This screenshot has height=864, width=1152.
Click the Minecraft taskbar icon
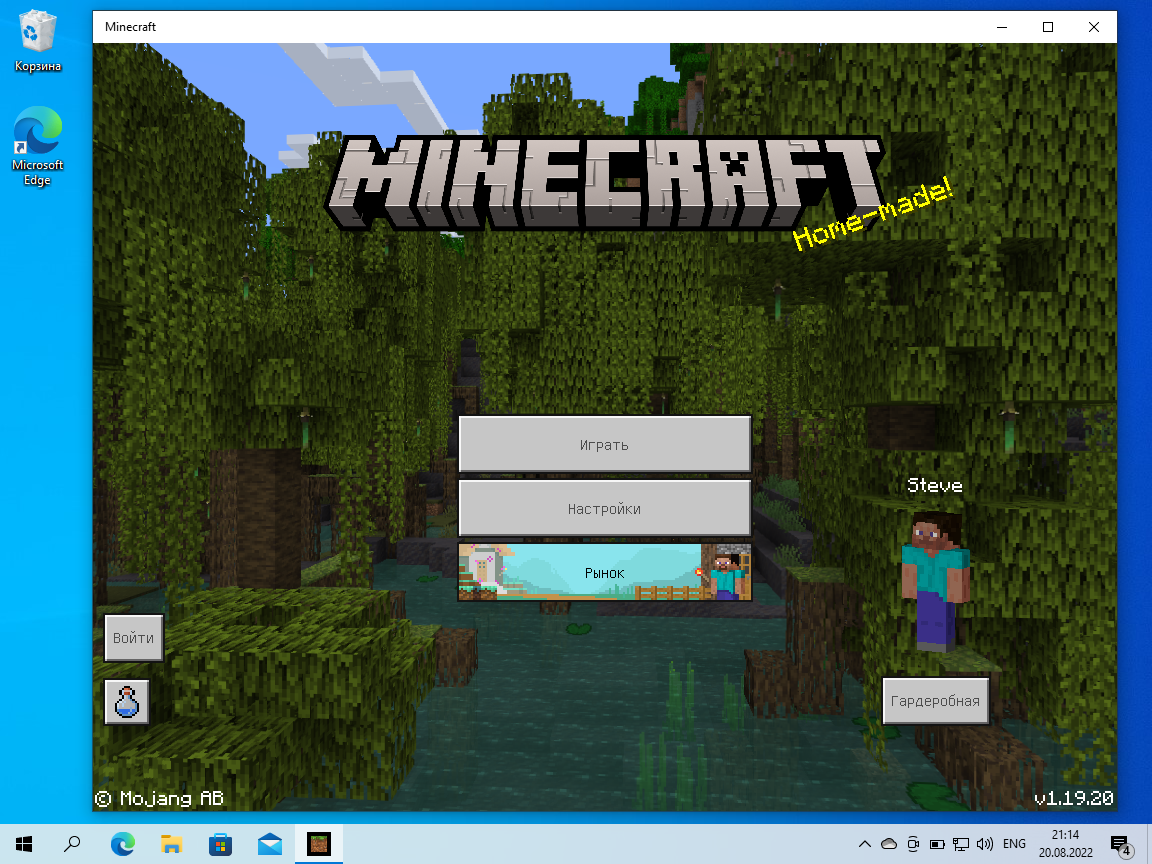click(x=319, y=843)
